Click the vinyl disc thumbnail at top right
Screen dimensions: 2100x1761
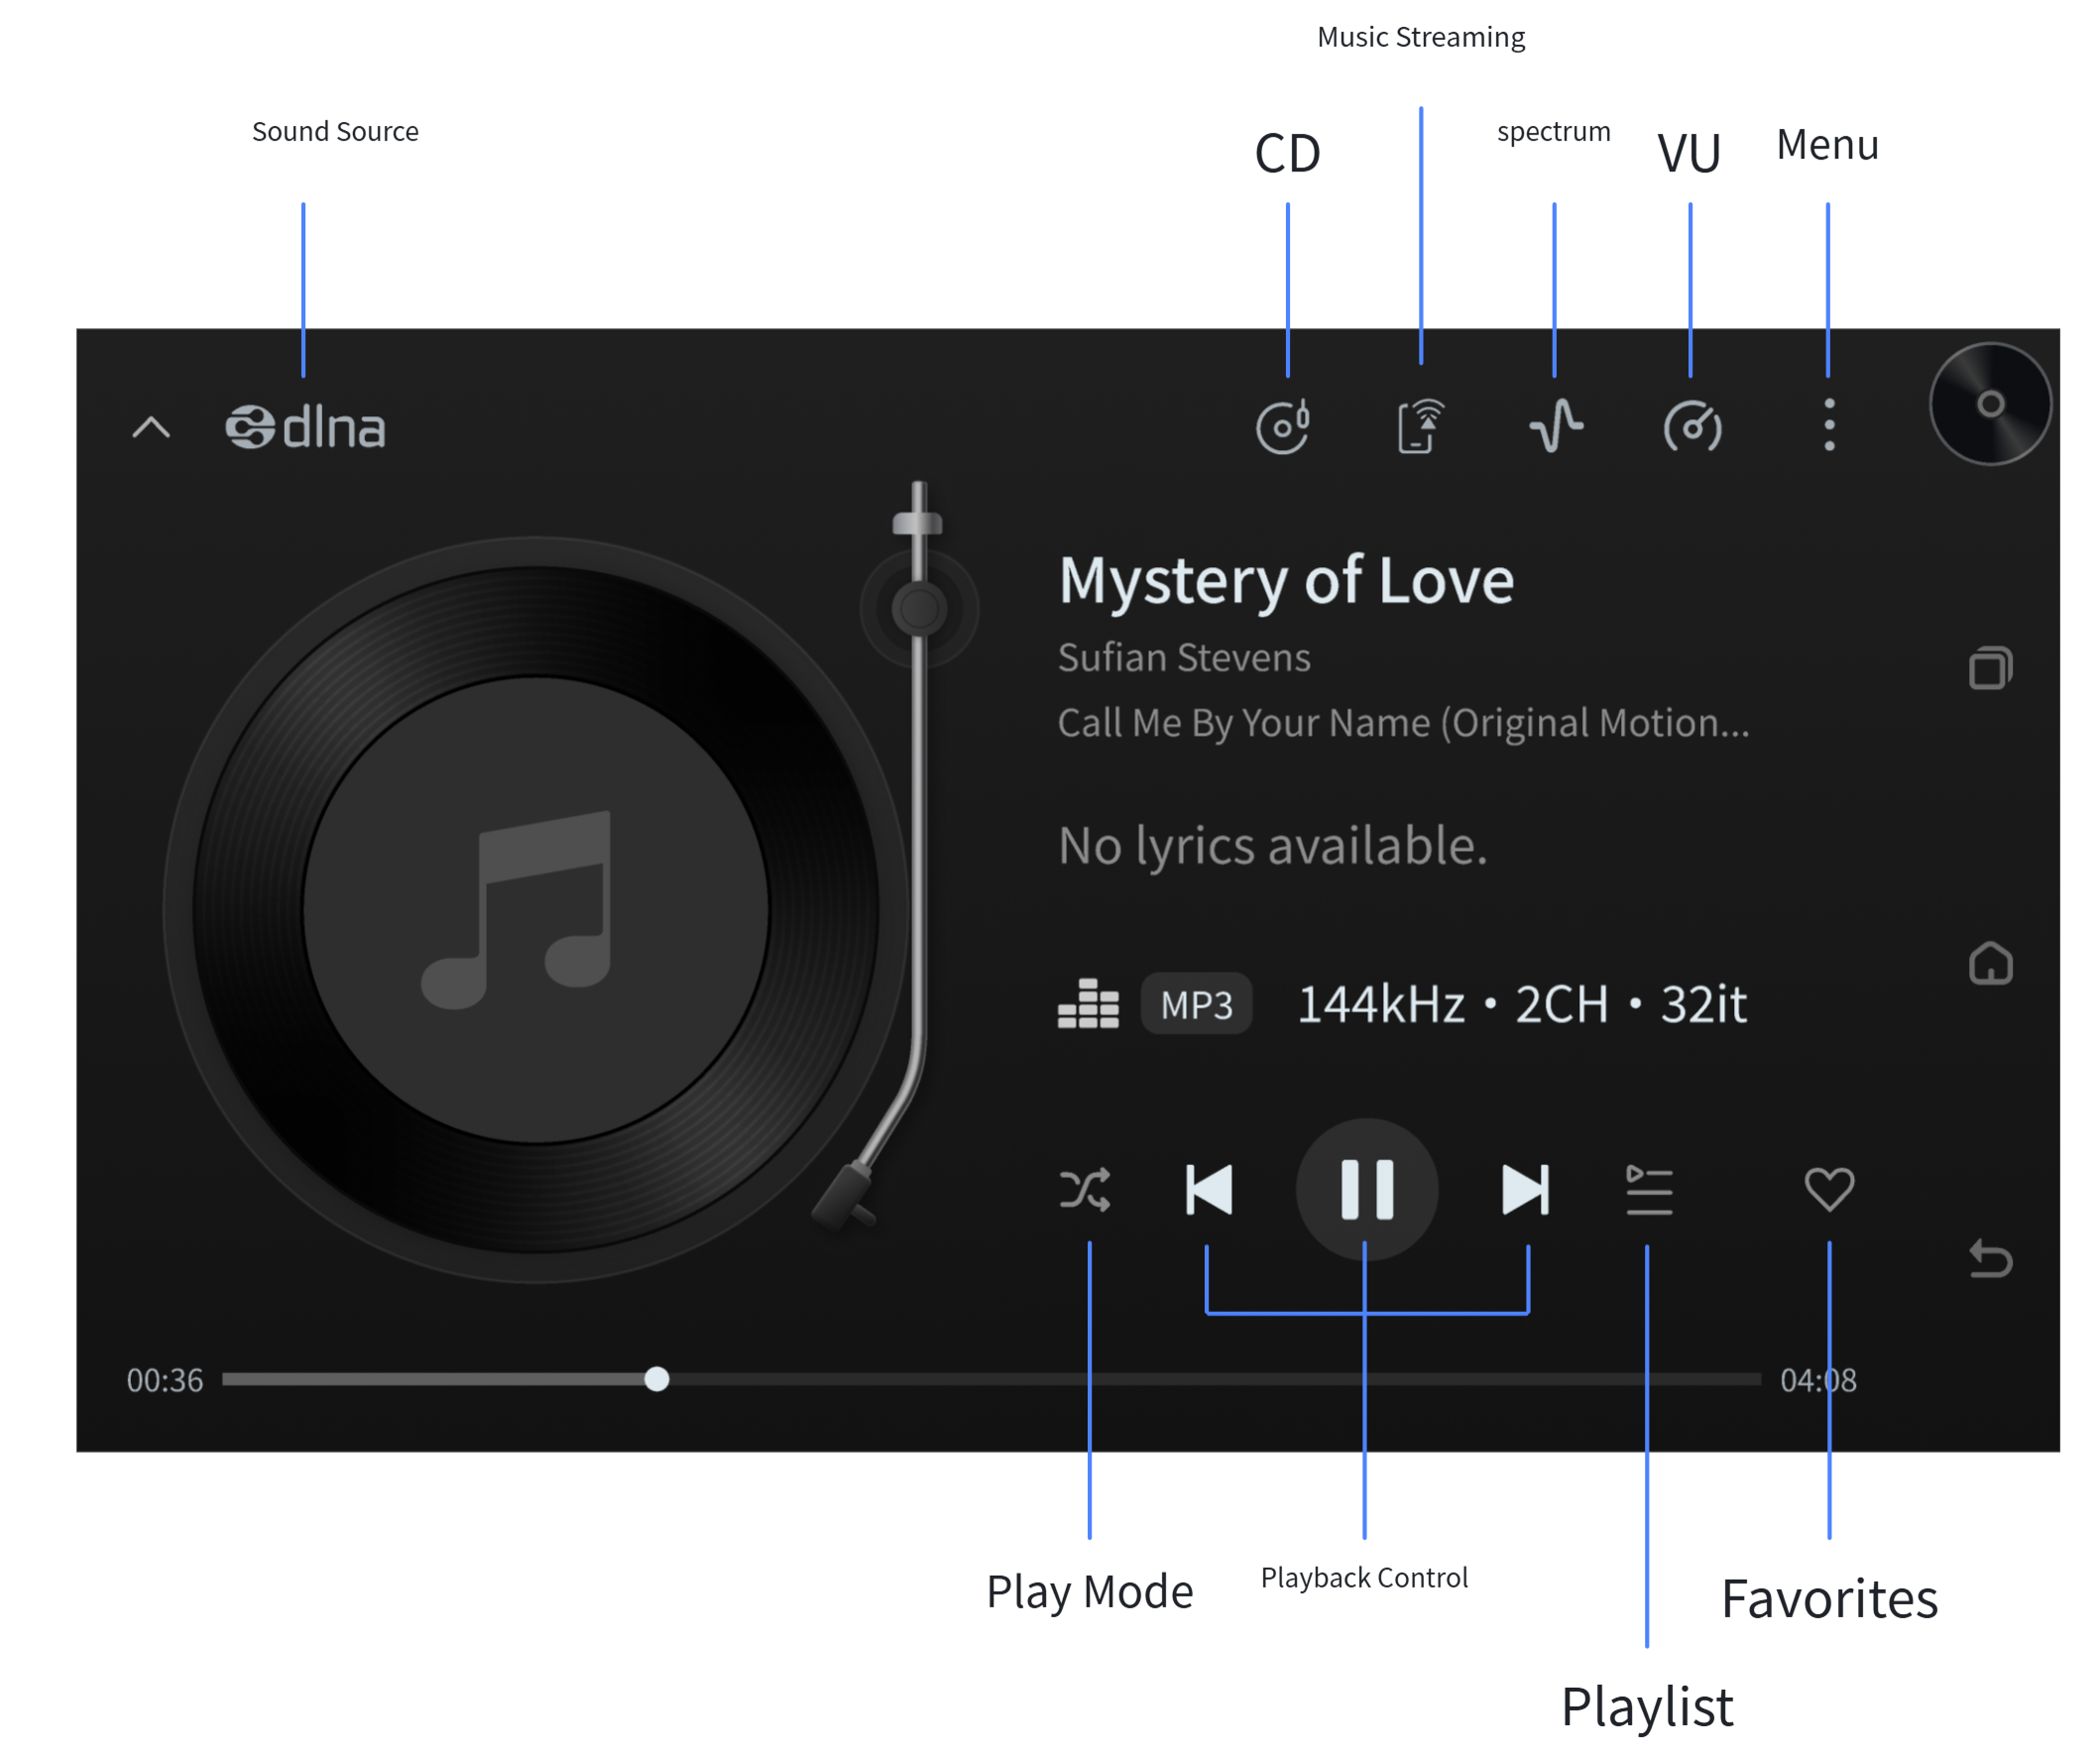[1990, 404]
